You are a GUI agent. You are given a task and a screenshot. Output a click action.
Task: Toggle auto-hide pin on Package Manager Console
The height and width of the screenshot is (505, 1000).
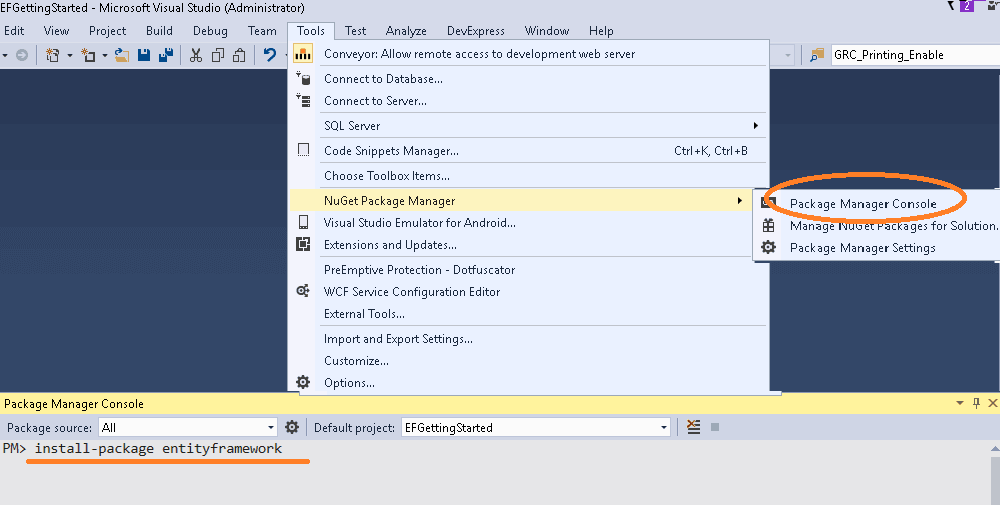(976, 403)
